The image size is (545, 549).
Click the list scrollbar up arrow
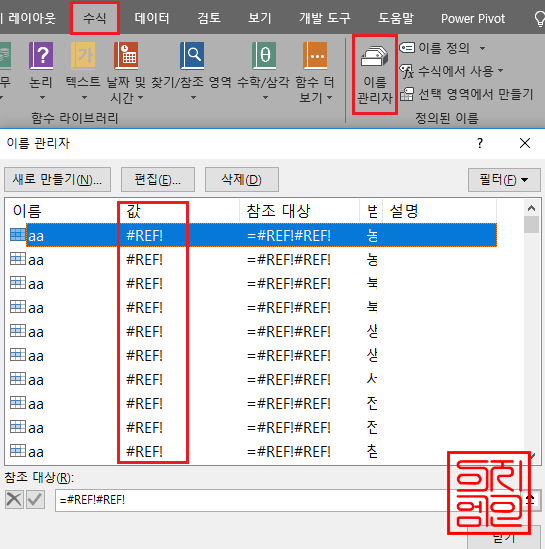(531, 208)
